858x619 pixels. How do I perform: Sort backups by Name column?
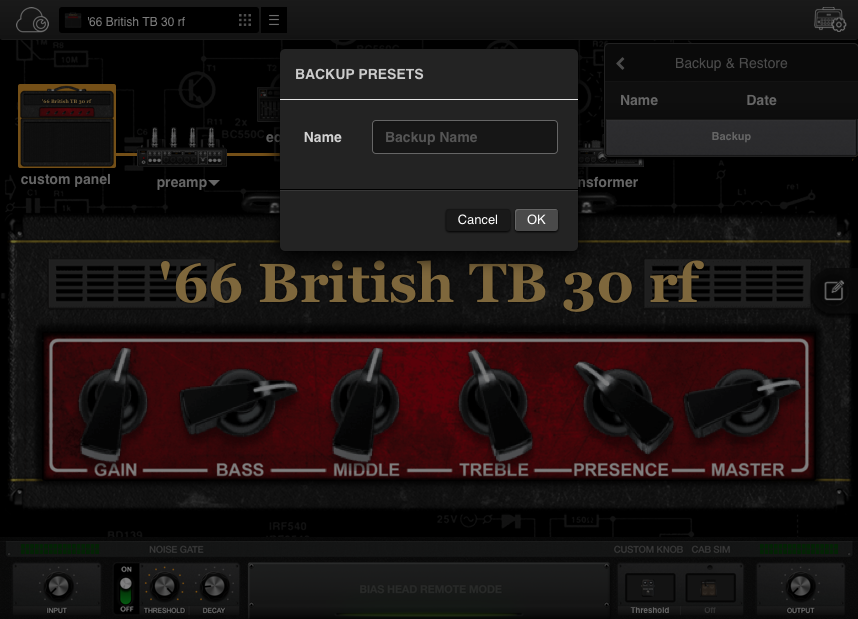pos(639,100)
